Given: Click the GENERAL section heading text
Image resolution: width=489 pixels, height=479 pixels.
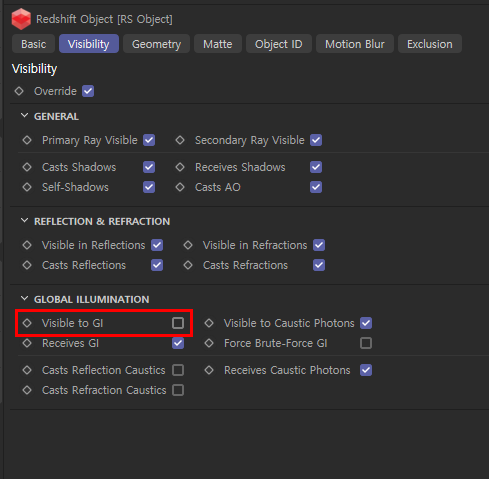Looking at the screenshot, I should (56, 116).
